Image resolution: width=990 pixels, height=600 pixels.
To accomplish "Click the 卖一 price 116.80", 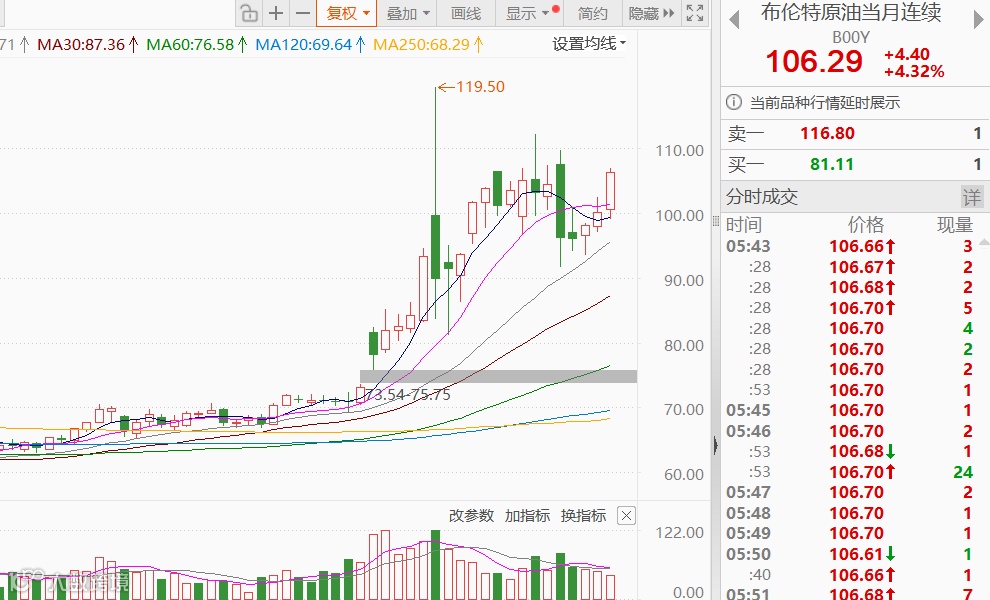I will tap(827, 133).
